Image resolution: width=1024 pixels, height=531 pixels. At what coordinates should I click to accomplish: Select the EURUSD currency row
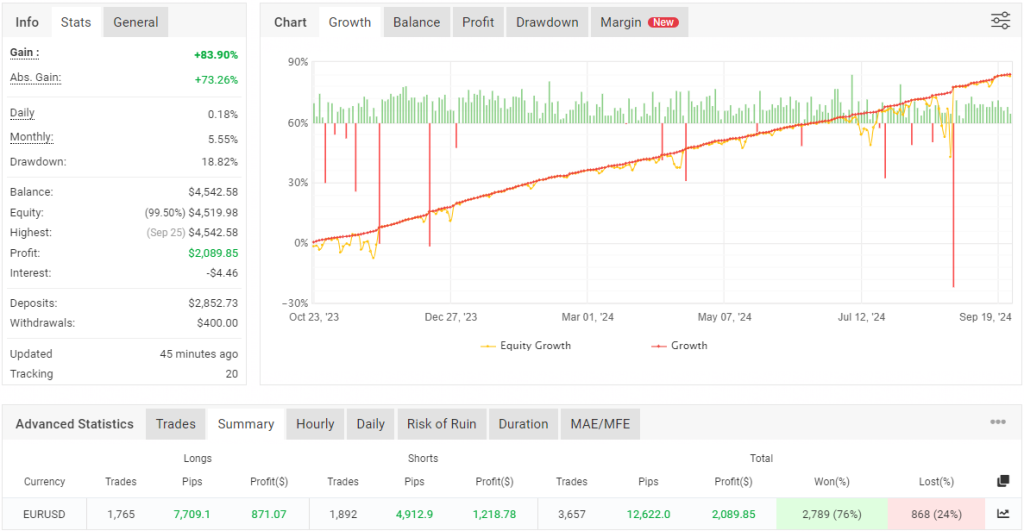point(44,513)
